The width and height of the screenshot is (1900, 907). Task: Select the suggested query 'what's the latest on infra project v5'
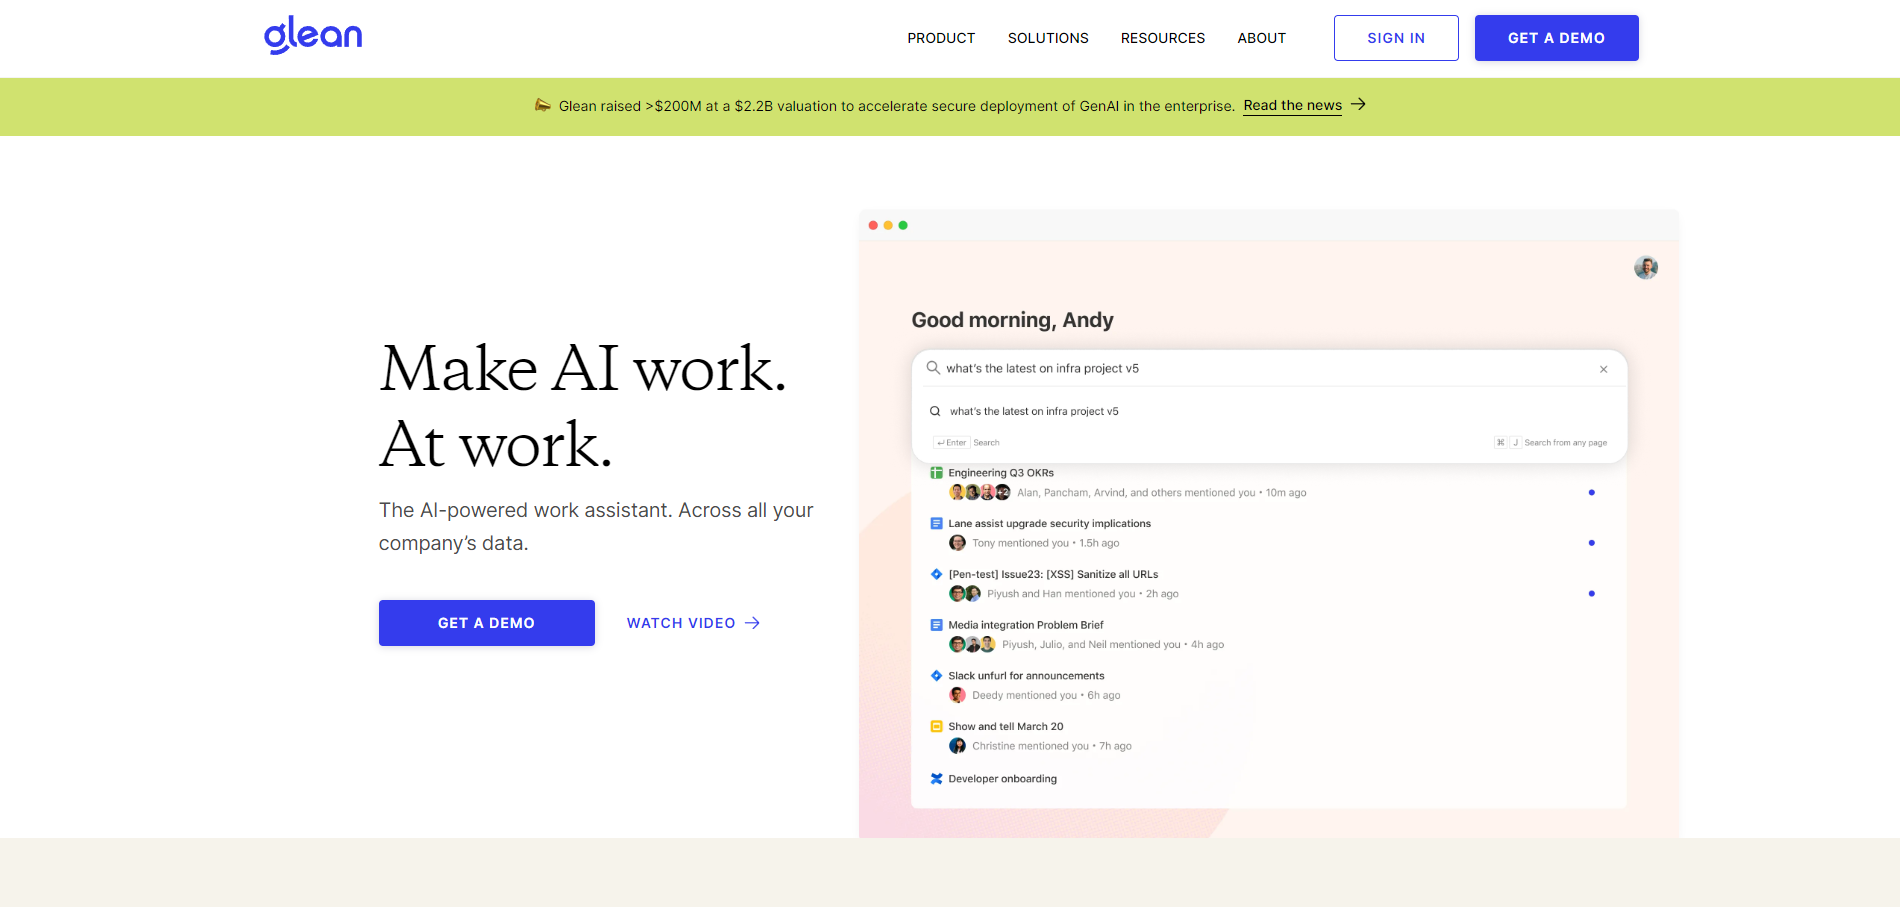(1034, 411)
